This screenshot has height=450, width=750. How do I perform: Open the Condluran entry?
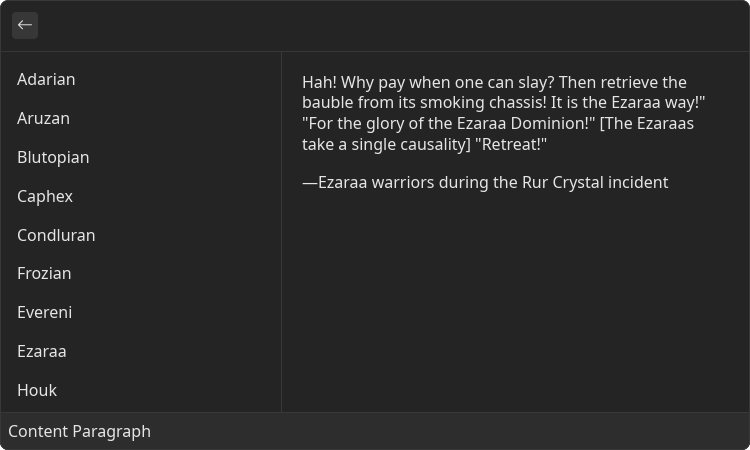141,235
